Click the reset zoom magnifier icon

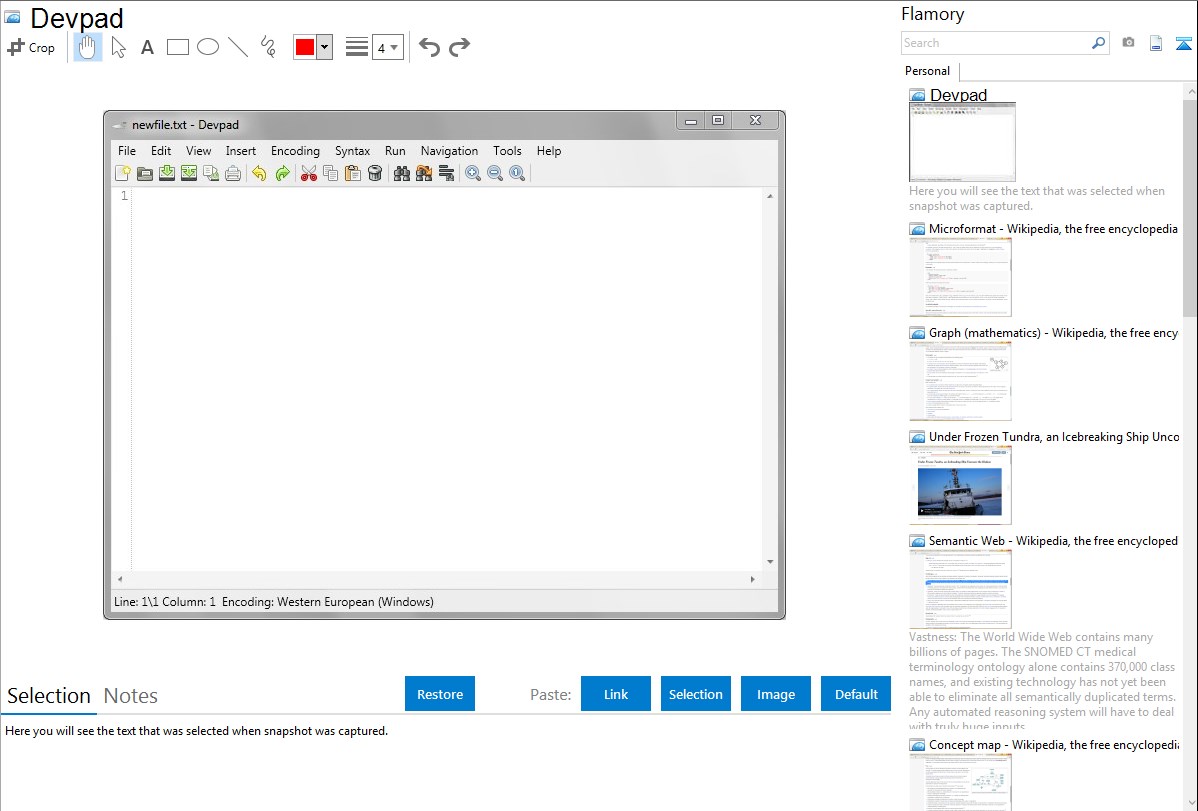tap(517, 174)
